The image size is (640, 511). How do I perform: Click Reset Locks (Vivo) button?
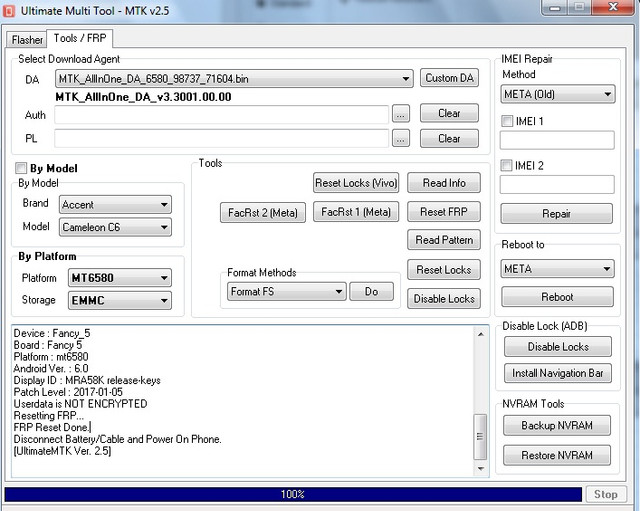(x=356, y=183)
